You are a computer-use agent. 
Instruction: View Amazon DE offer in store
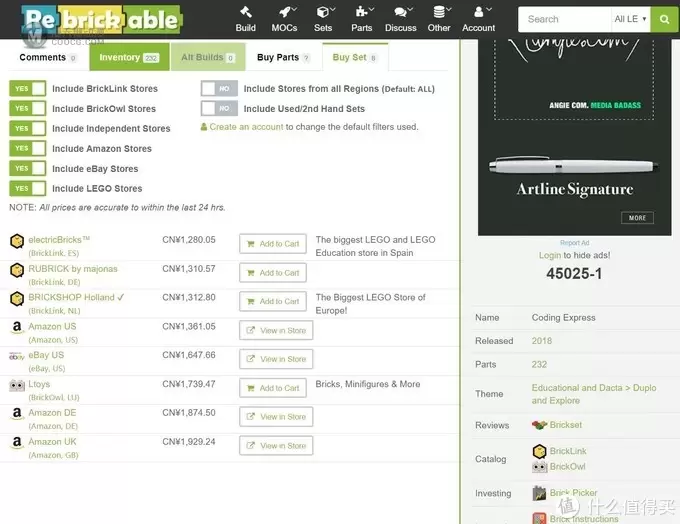276,417
